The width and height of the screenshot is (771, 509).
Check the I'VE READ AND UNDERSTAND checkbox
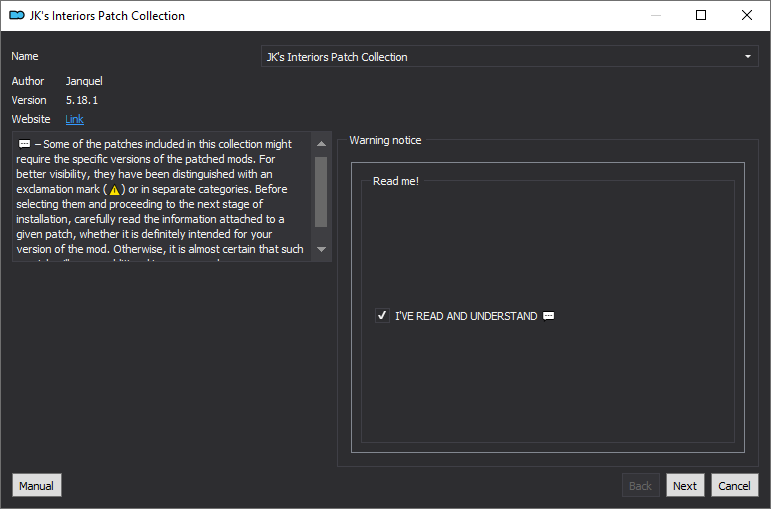[x=382, y=316]
